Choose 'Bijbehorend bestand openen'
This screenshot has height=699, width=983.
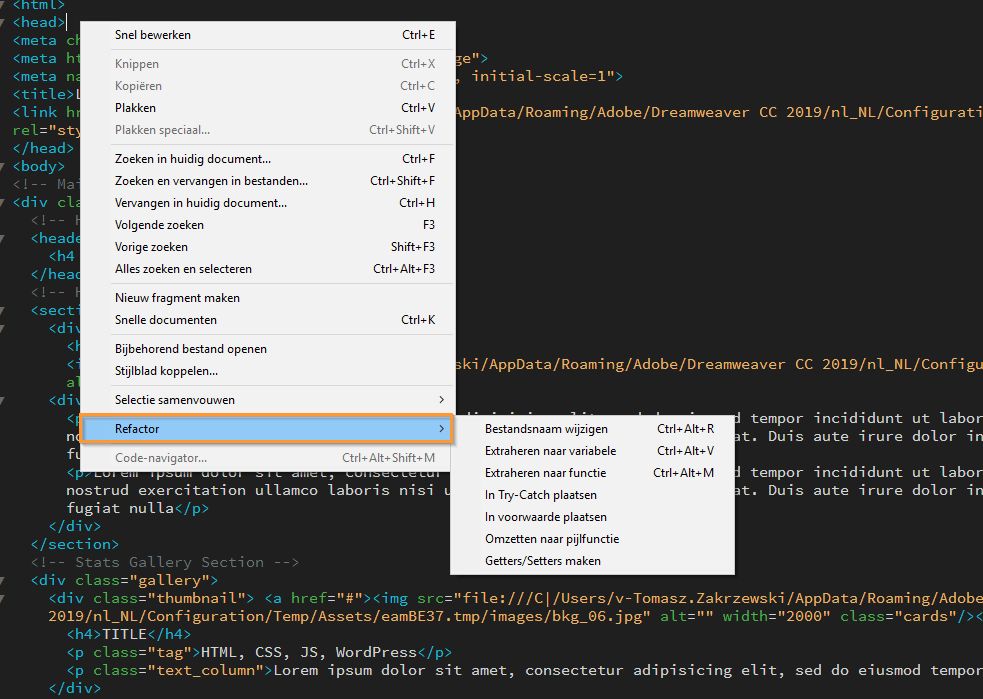click(190, 349)
